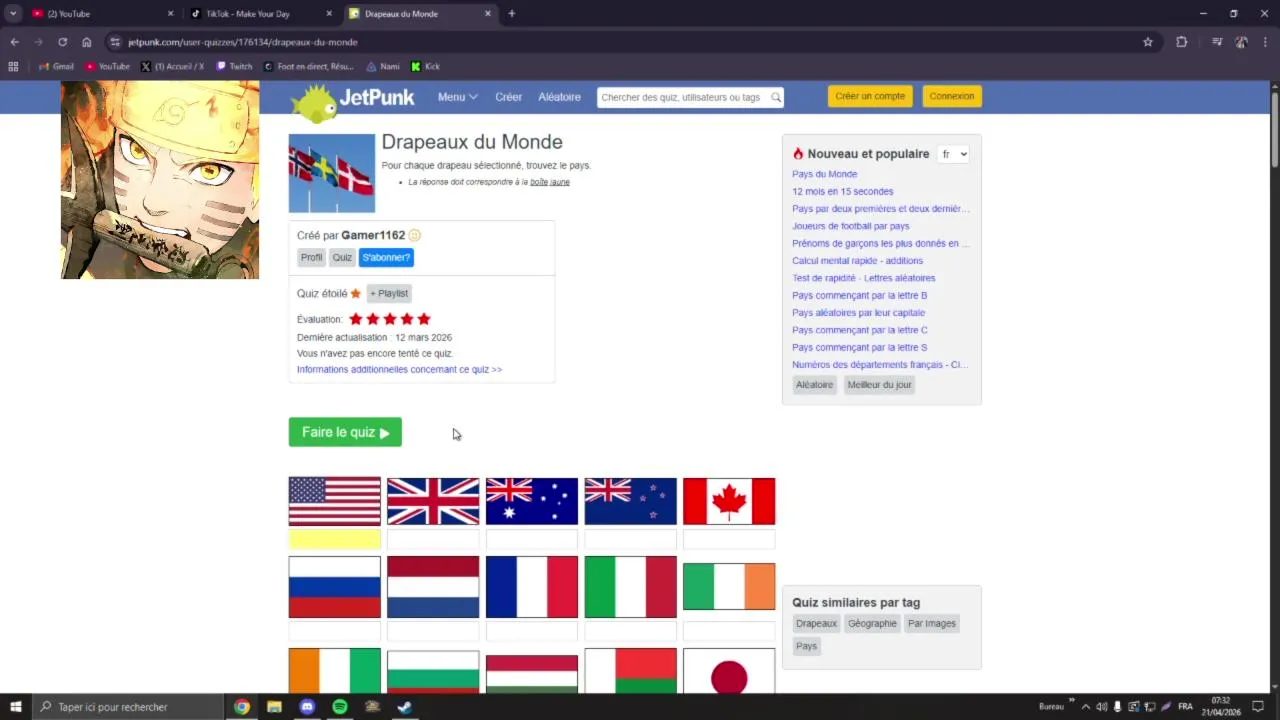Open the fr language dropdown

point(954,154)
